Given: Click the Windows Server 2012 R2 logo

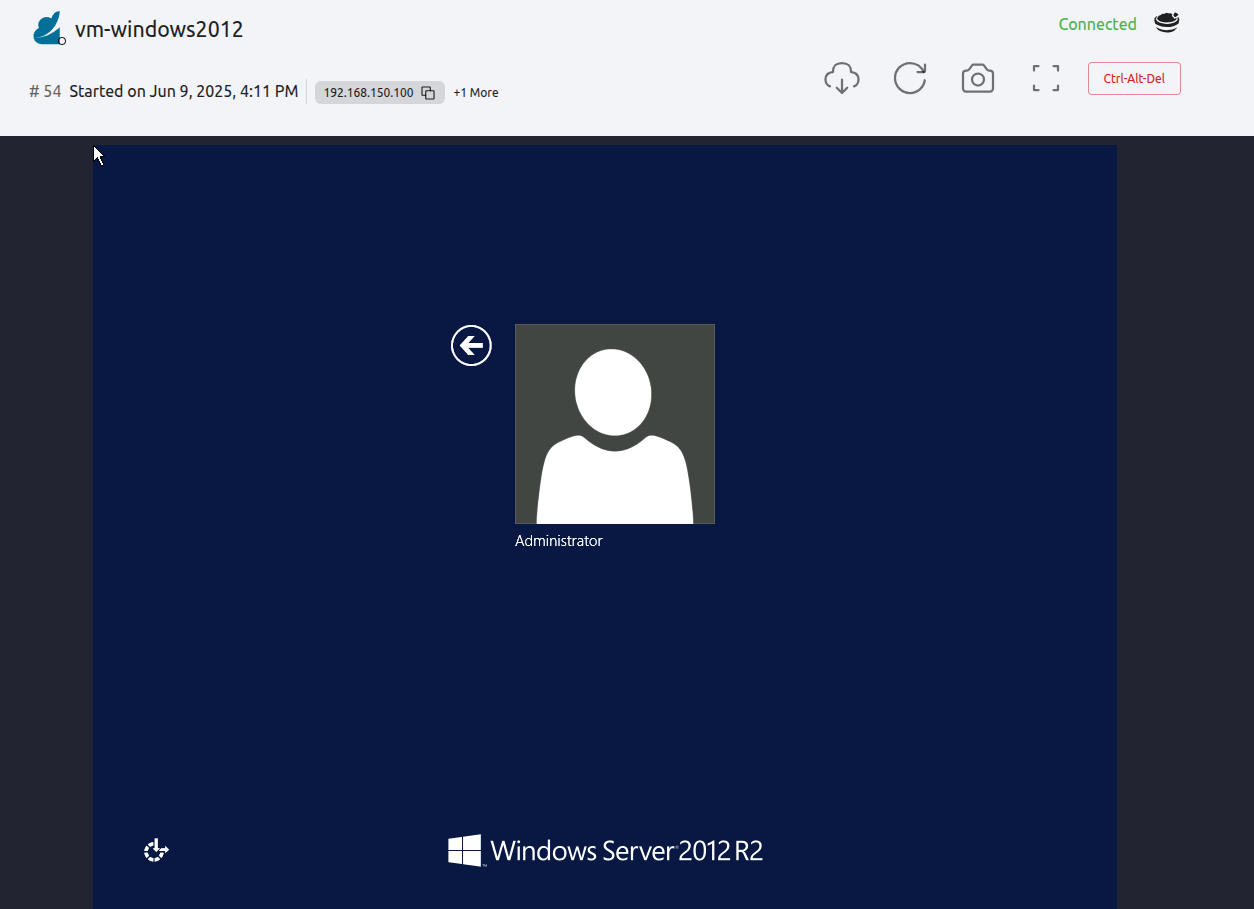Looking at the screenshot, I should click(605, 850).
